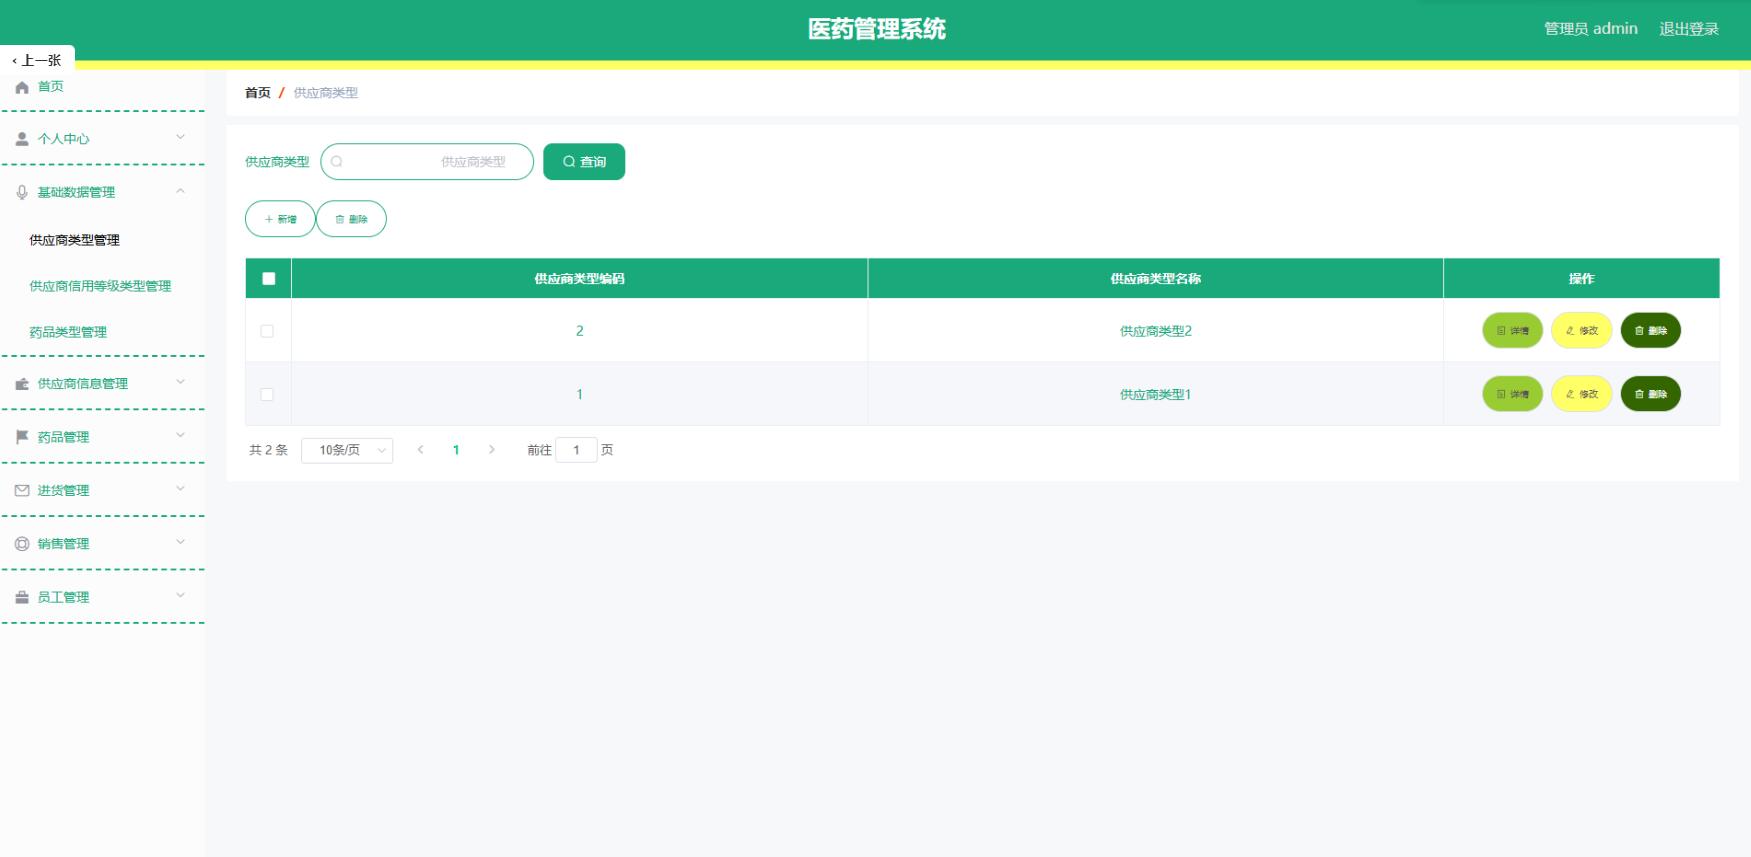The height and width of the screenshot is (857, 1751).
Task: Click the home icon in the sidebar
Action: click(22, 88)
